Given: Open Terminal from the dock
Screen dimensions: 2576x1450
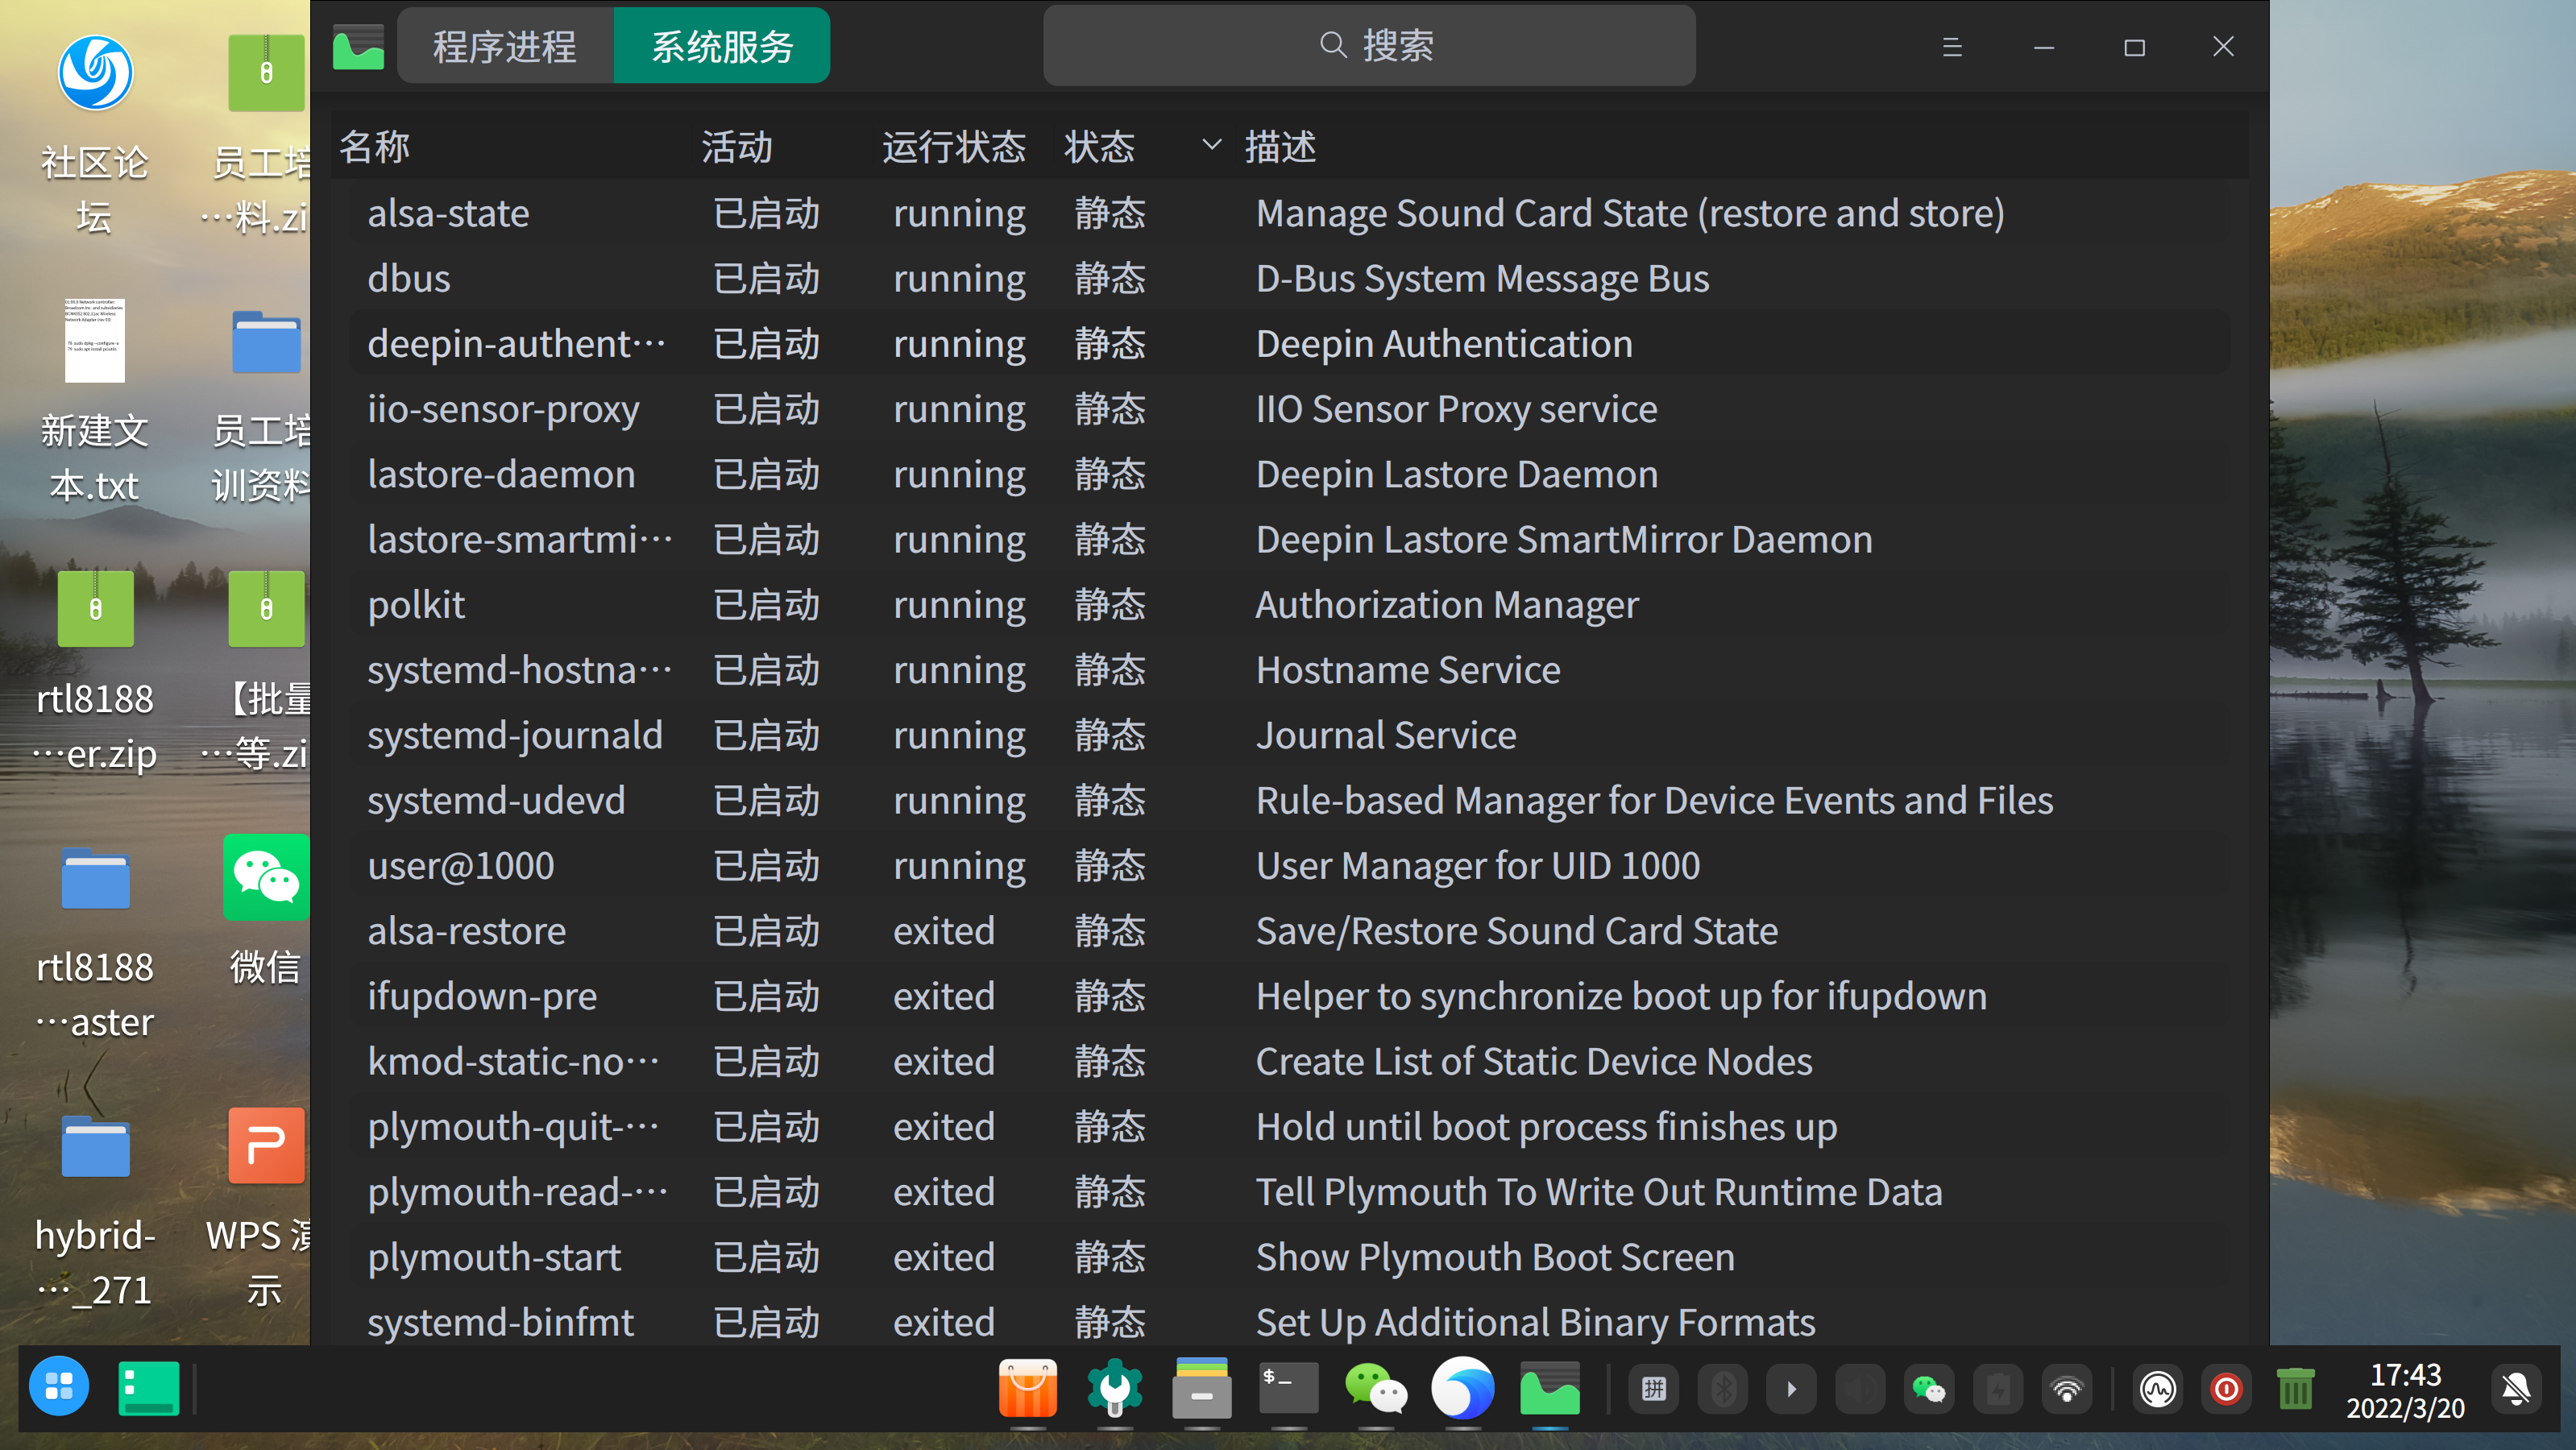Looking at the screenshot, I should (1288, 1388).
